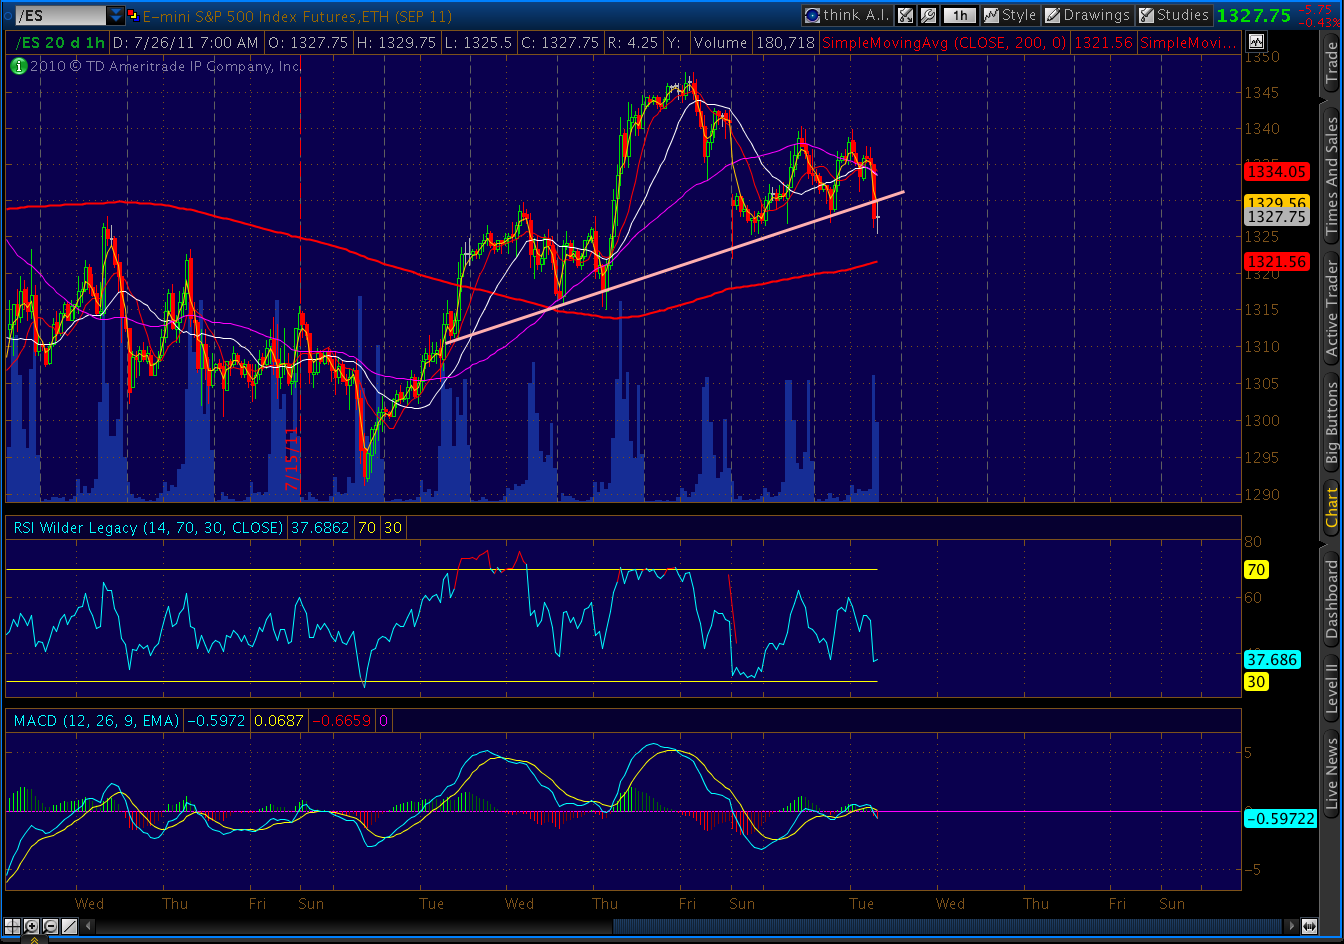Open the Active Trader side tab
1344x944 pixels.
point(1331,307)
